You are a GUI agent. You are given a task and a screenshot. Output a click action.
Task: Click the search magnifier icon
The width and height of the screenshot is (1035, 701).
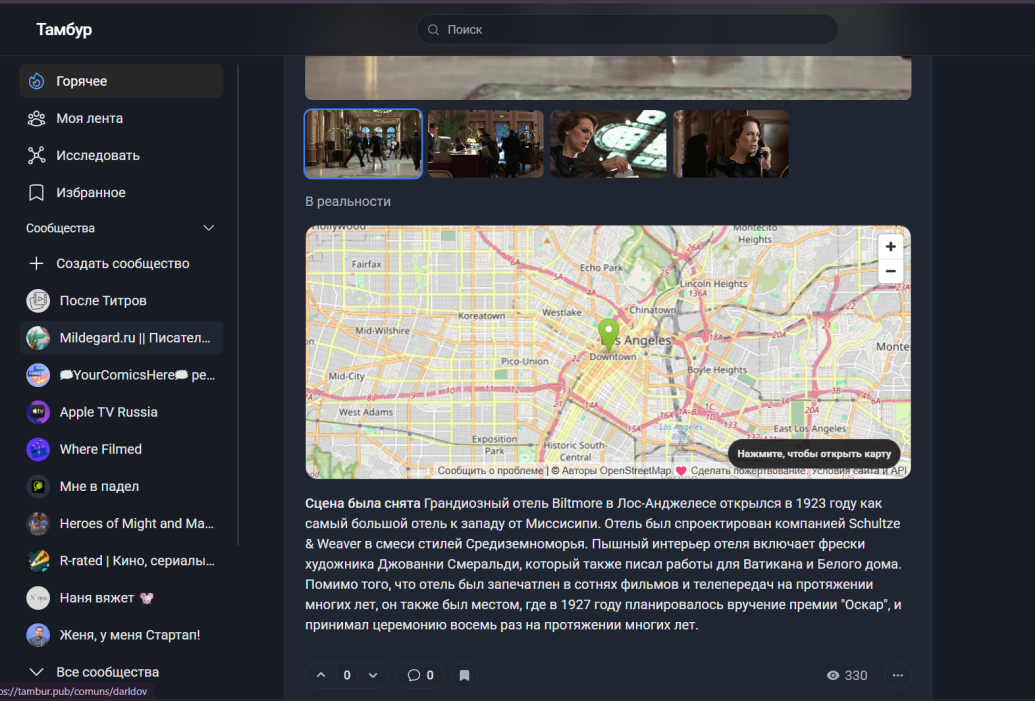(433, 30)
